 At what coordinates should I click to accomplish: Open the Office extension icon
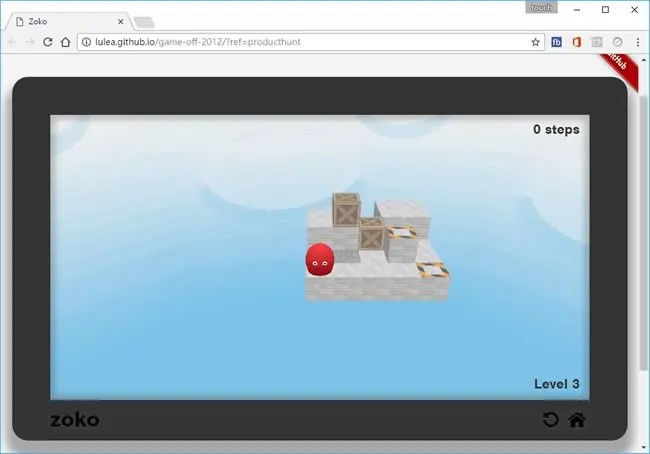pyautogui.click(x=577, y=42)
